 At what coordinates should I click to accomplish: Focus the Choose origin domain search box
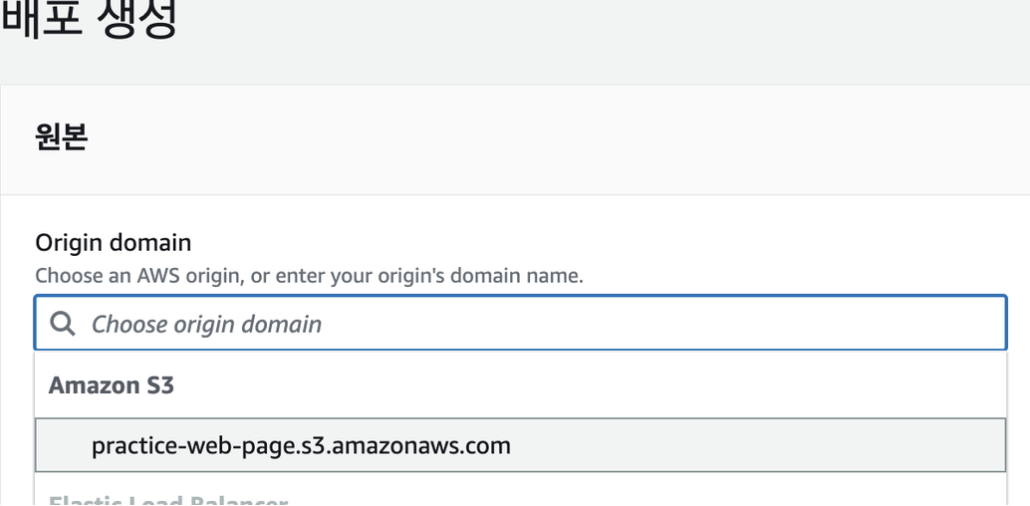pyautogui.click(x=520, y=323)
